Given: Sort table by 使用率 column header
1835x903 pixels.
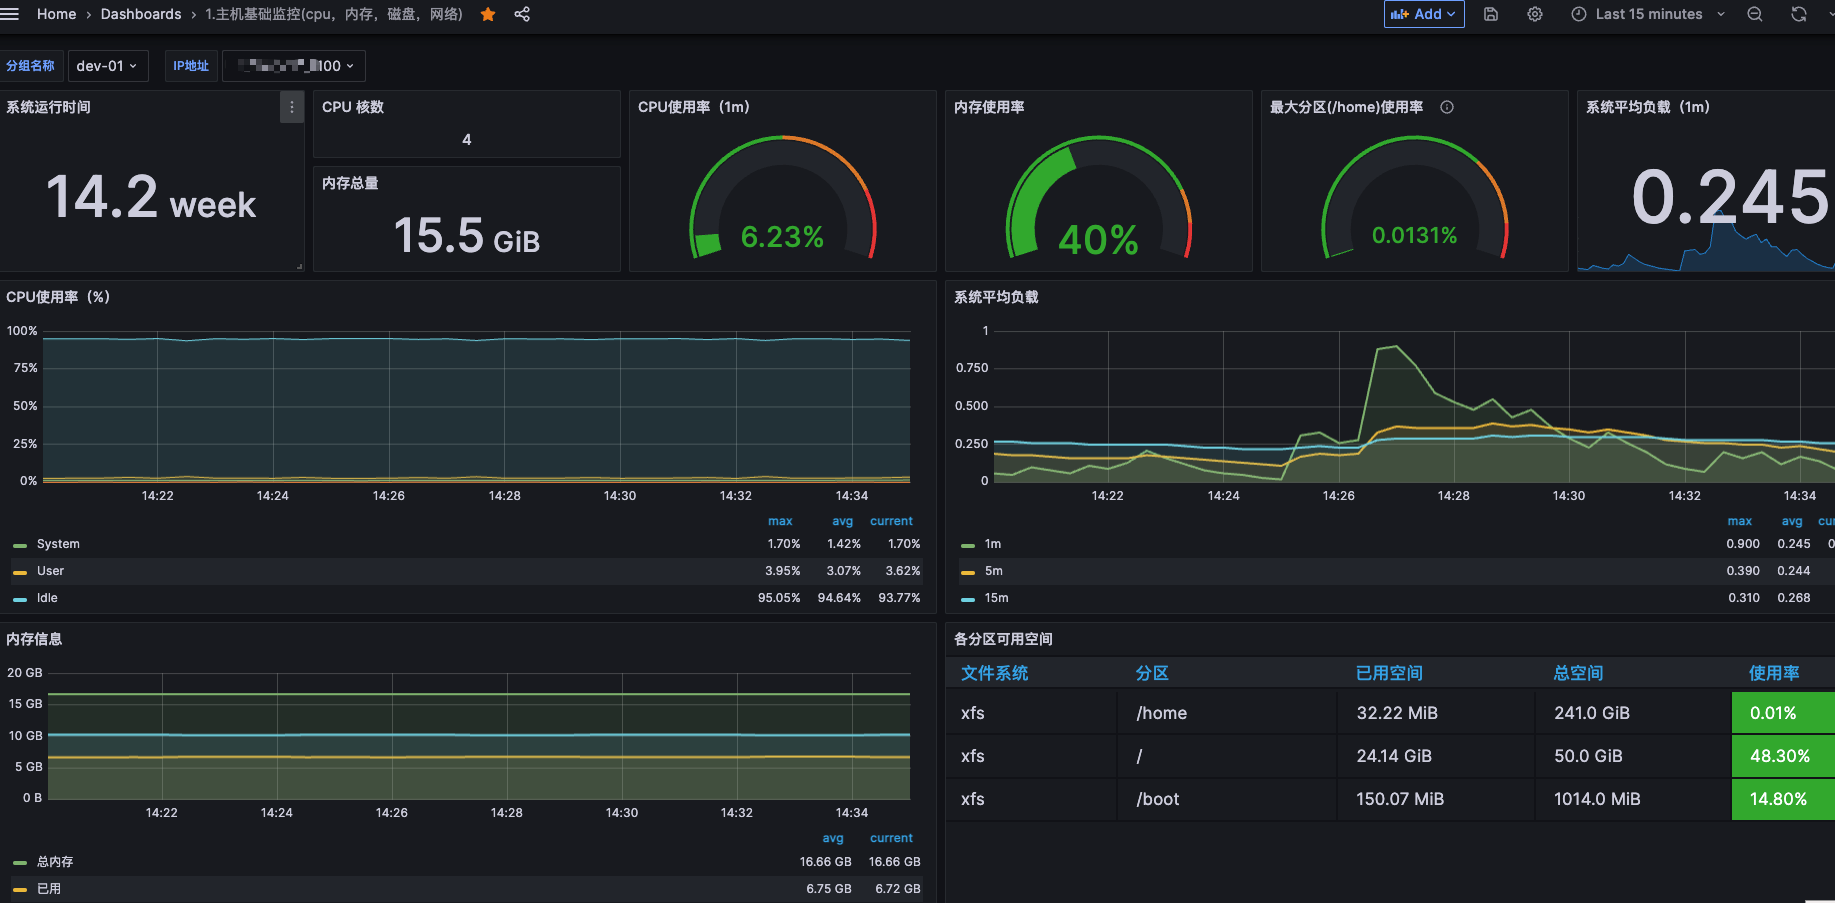Looking at the screenshot, I should point(1773,673).
